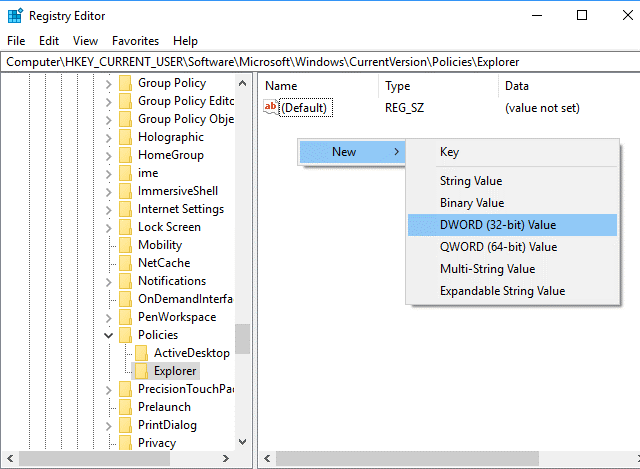The width and height of the screenshot is (640, 469).
Task: Click the Group Policy folder icon
Action: (x=125, y=83)
